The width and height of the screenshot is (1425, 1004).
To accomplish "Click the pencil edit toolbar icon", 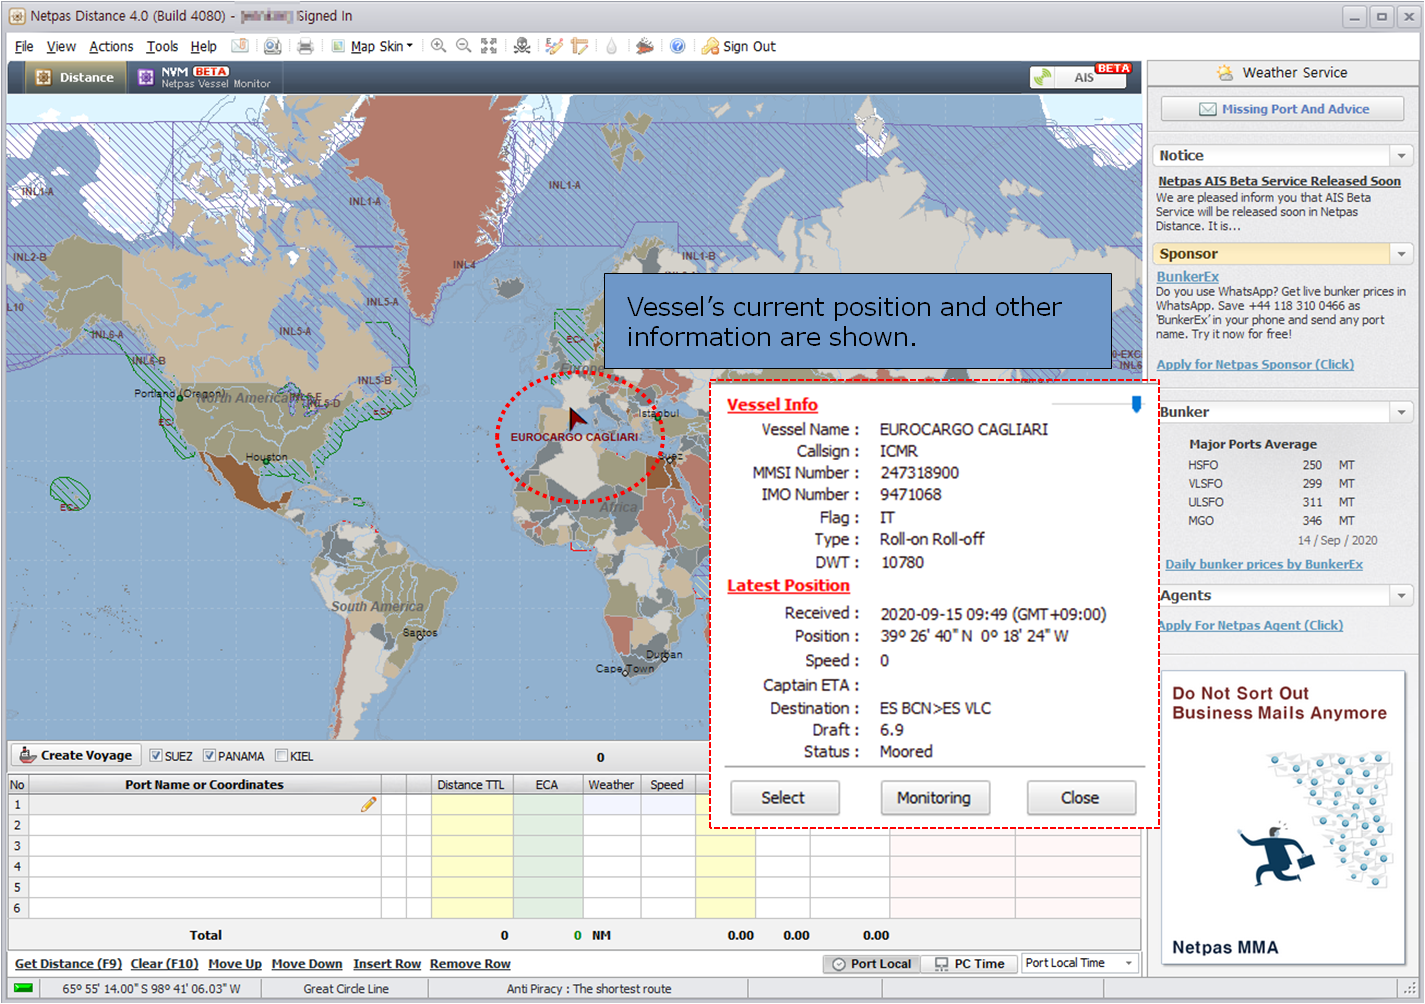I will (x=554, y=46).
